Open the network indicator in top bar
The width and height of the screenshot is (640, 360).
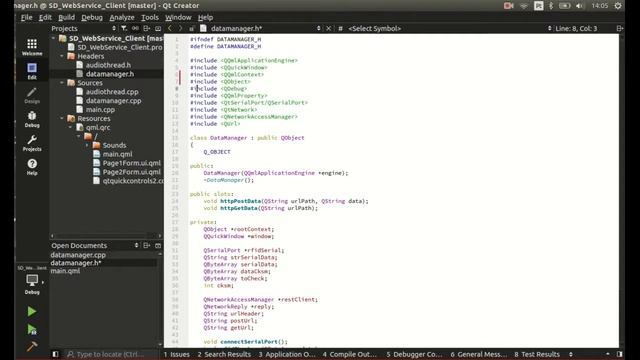tap(524, 6)
